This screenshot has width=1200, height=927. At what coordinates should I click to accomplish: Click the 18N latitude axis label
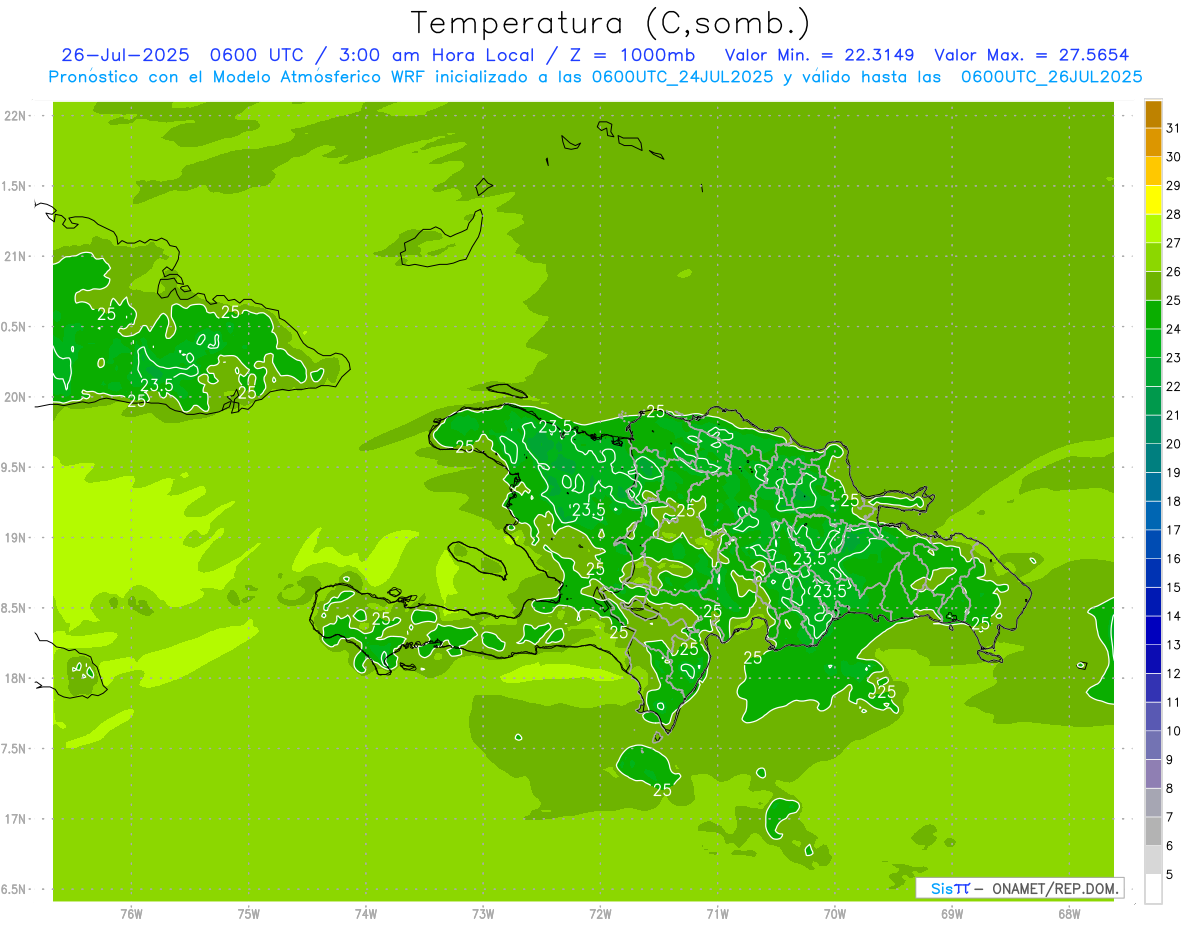click(15, 678)
